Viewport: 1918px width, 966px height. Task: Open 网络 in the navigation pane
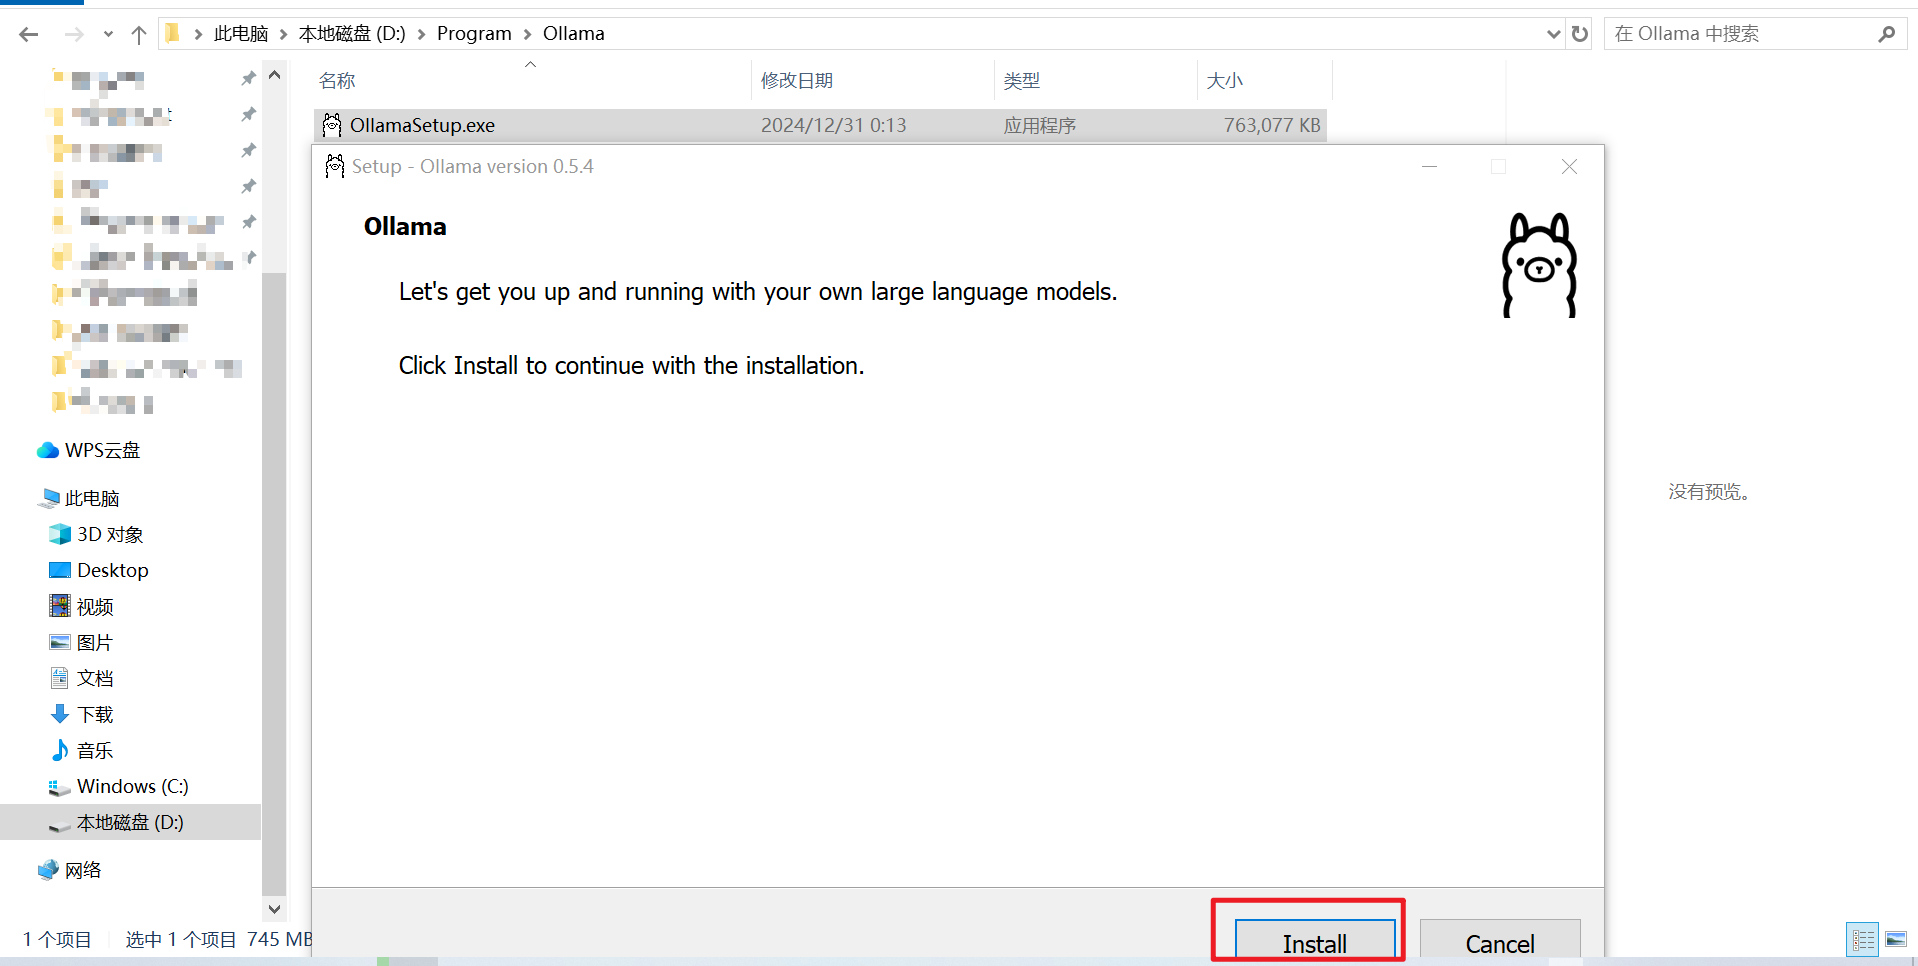point(83,870)
